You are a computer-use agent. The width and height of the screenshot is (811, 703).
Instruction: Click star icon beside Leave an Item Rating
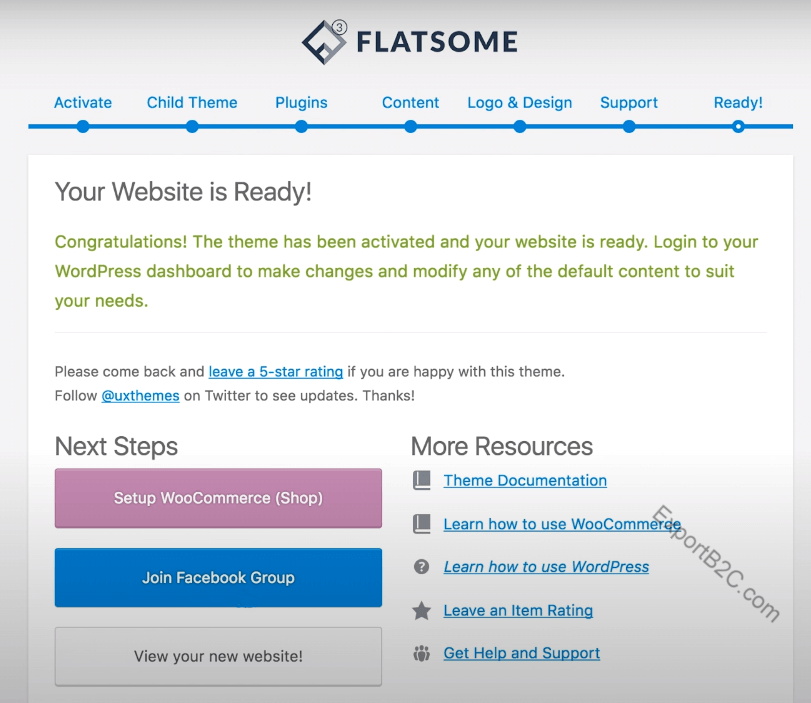point(422,610)
